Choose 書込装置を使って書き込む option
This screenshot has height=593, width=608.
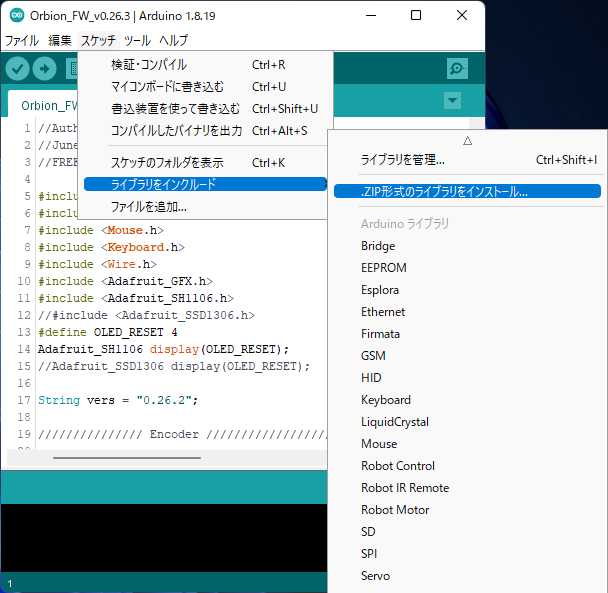[x=206, y=109]
